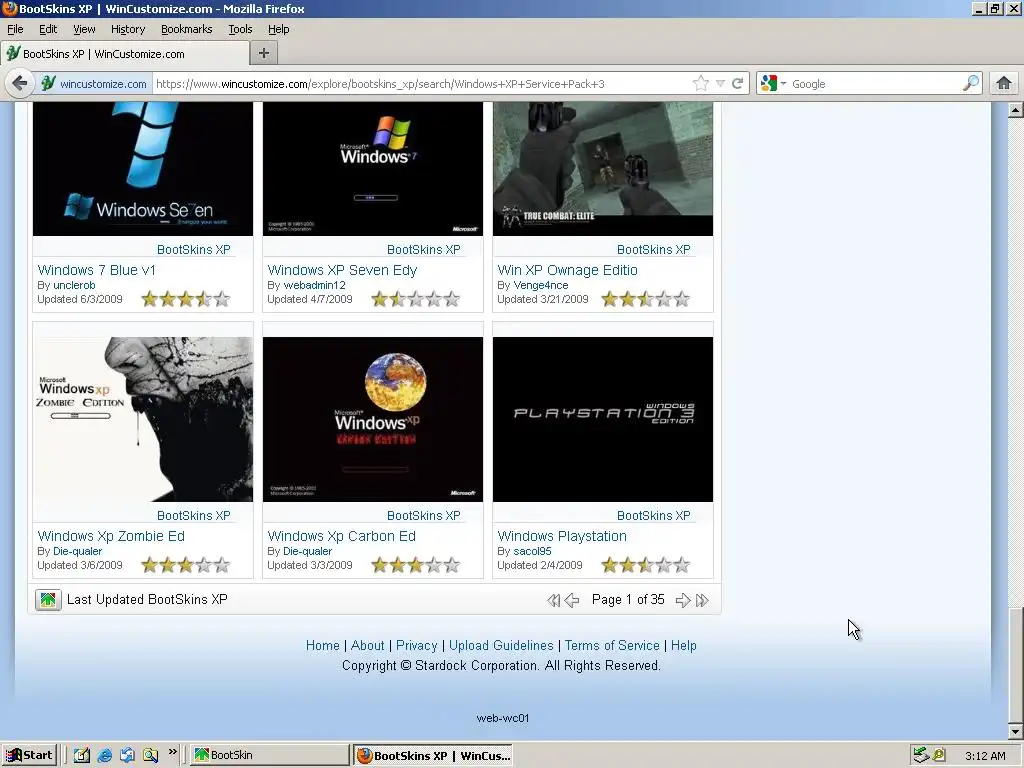
Task: Open the True Combat Elite preview thumbnail
Action: click(603, 168)
